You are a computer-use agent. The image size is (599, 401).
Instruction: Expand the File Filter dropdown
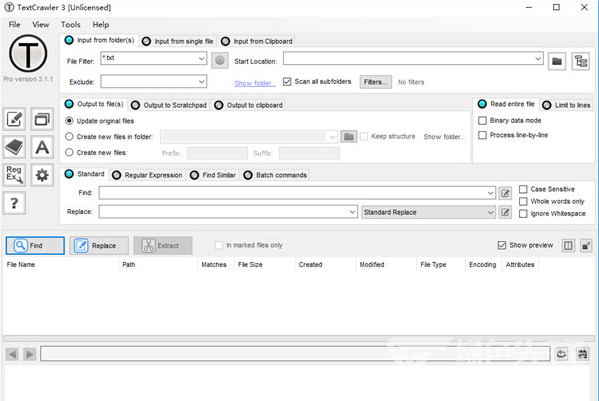click(201, 58)
